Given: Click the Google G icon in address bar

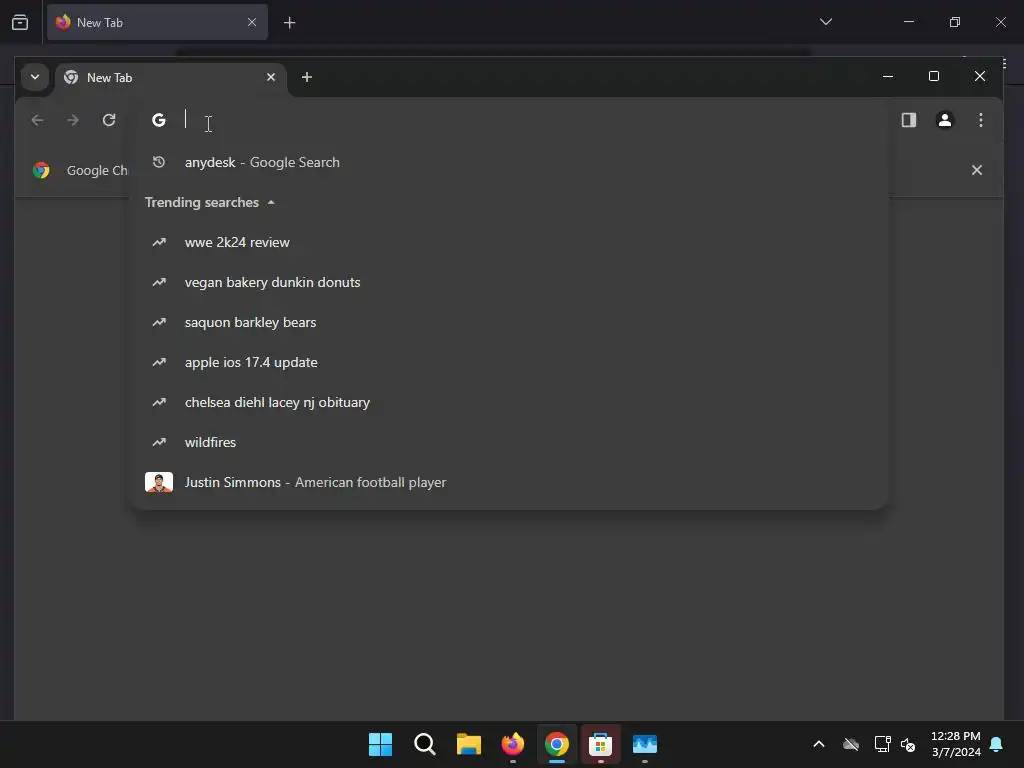Looking at the screenshot, I should coord(159,120).
